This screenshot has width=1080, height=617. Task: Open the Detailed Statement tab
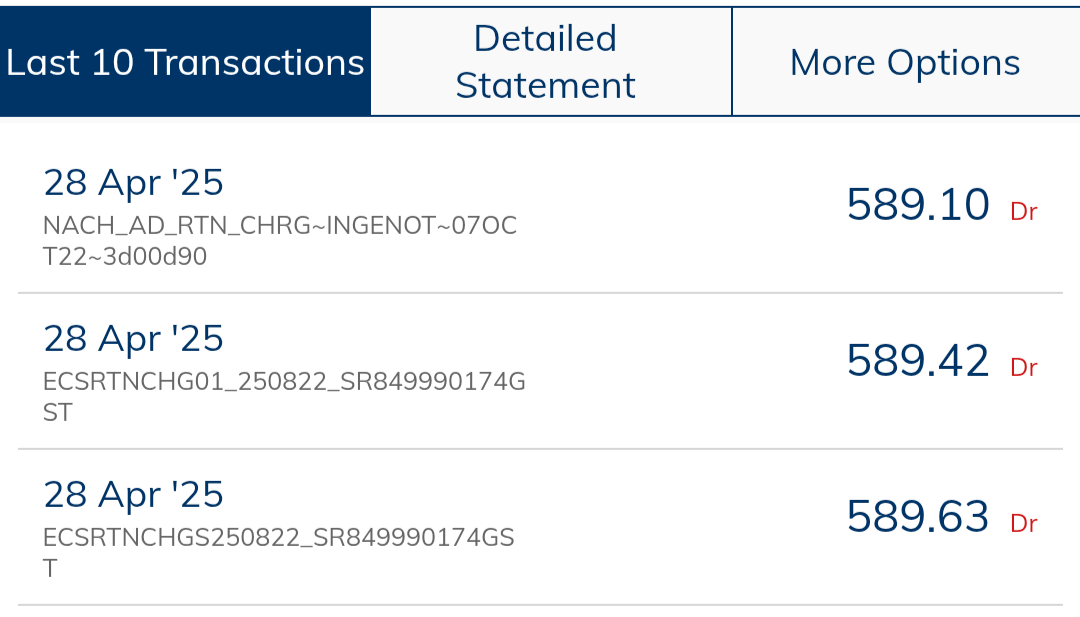[x=546, y=62]
